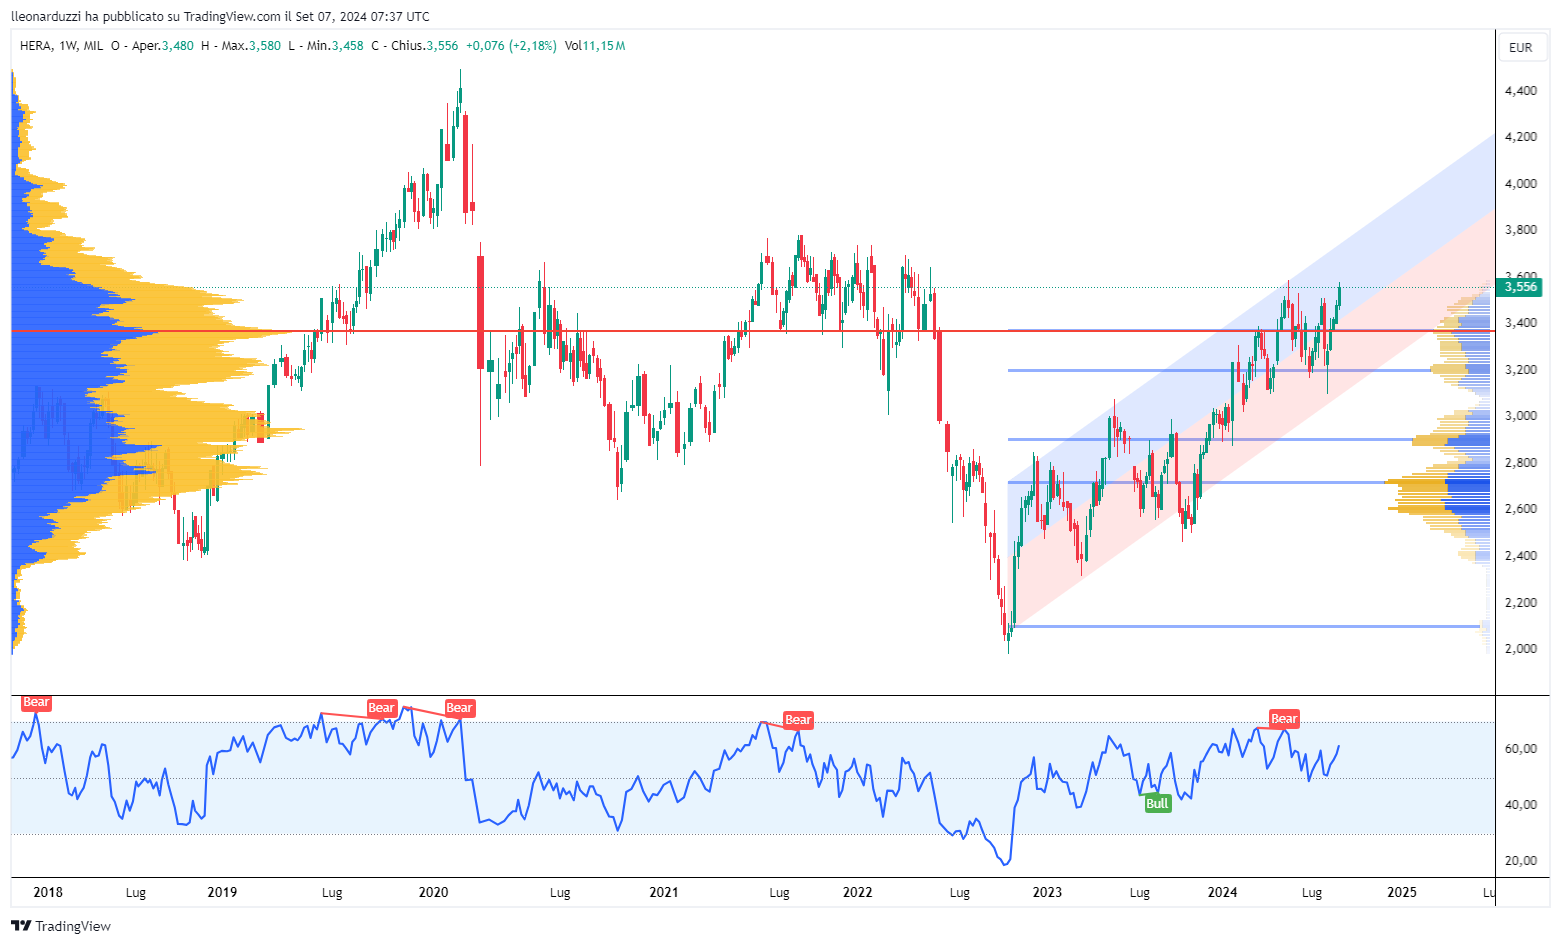Image resolution: width=1561 pixels, height=944 pixels.
Task: Click the 3,800 price axis label
Action: [1521, 230]
